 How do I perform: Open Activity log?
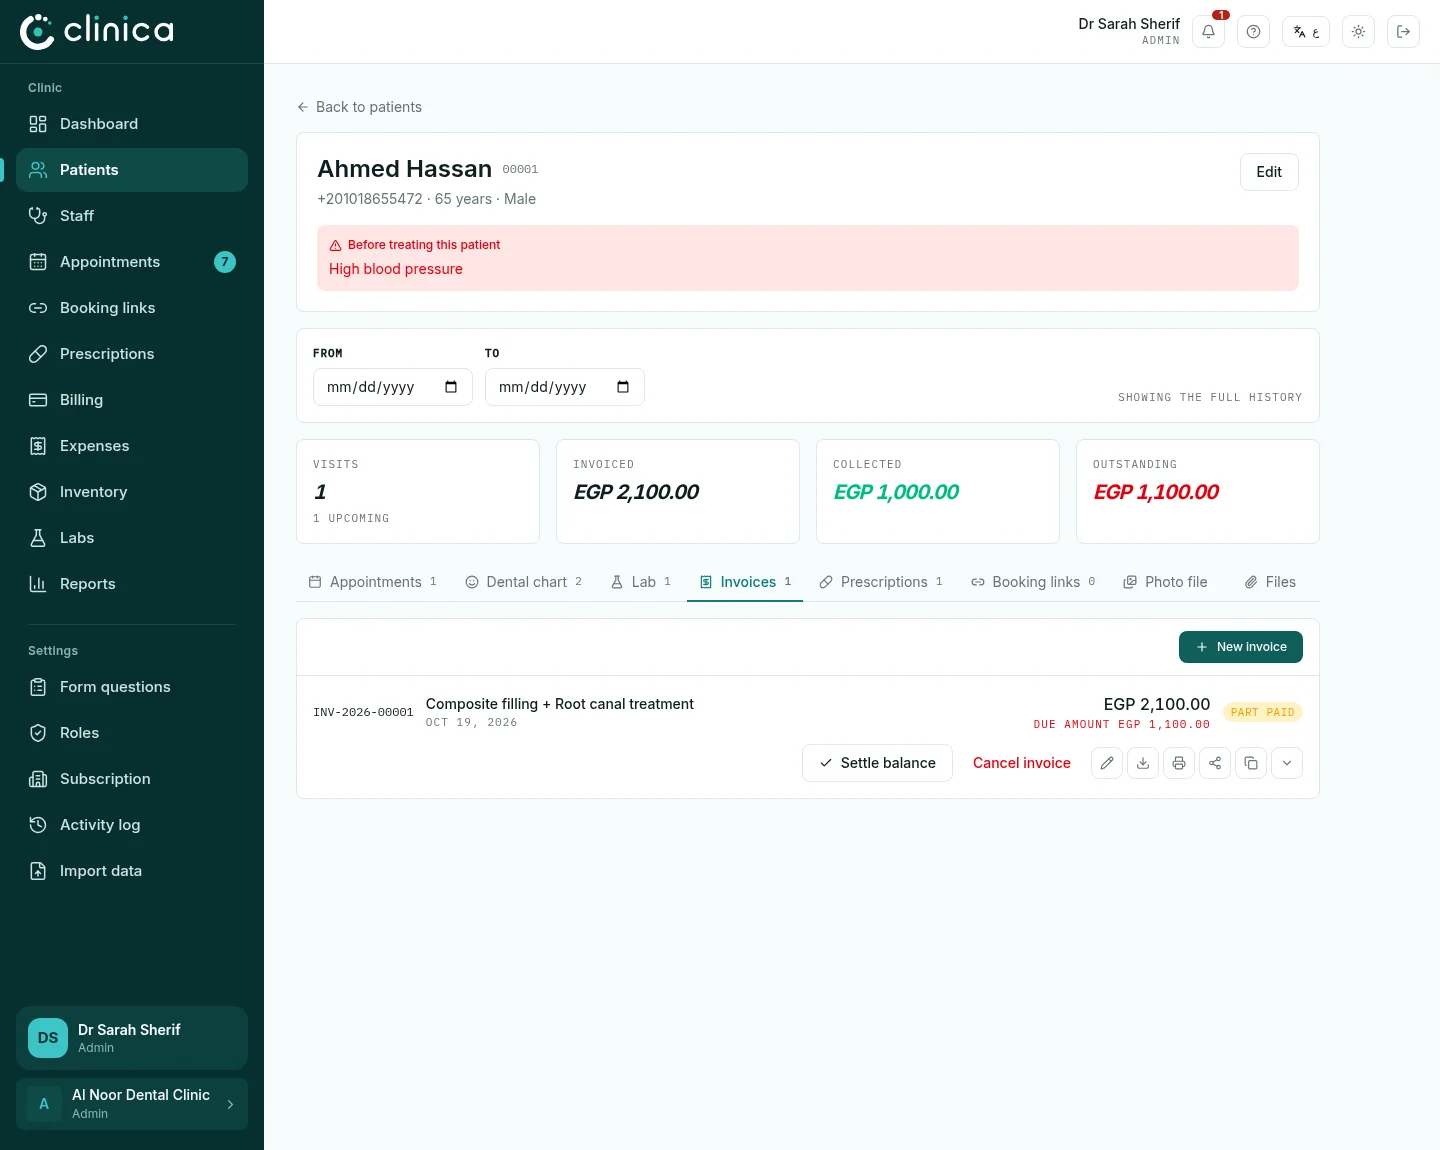[132, 825]
